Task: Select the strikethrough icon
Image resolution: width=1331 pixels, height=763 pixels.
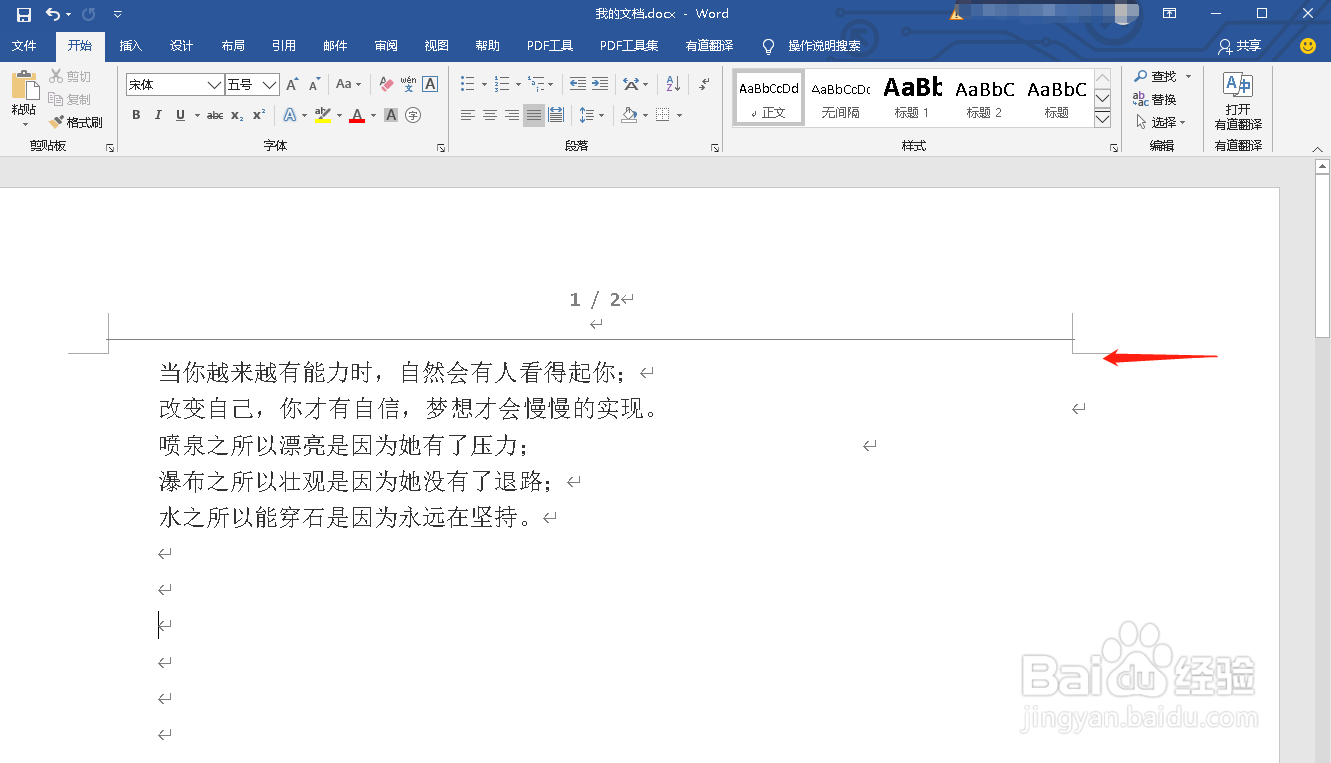Action: pyautogui.click(x=214, y=115)
